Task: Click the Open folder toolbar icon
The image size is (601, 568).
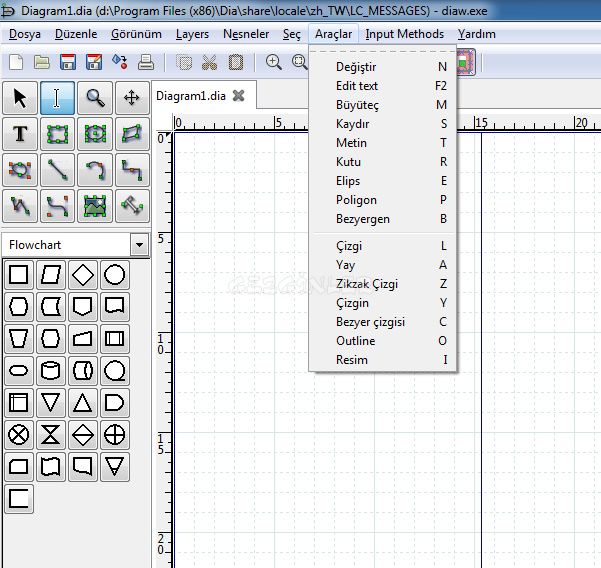Action: [x=42, y=62]
